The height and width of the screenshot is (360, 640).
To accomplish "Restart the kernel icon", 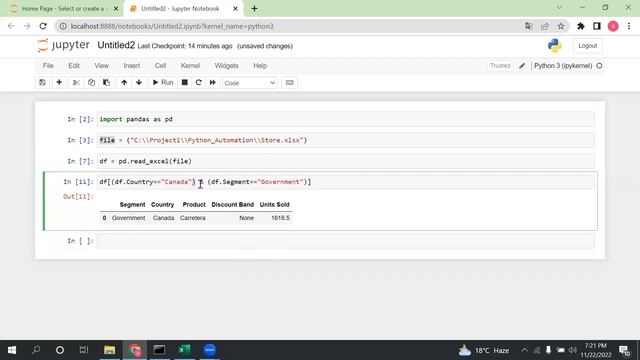I will coord(199,82).
